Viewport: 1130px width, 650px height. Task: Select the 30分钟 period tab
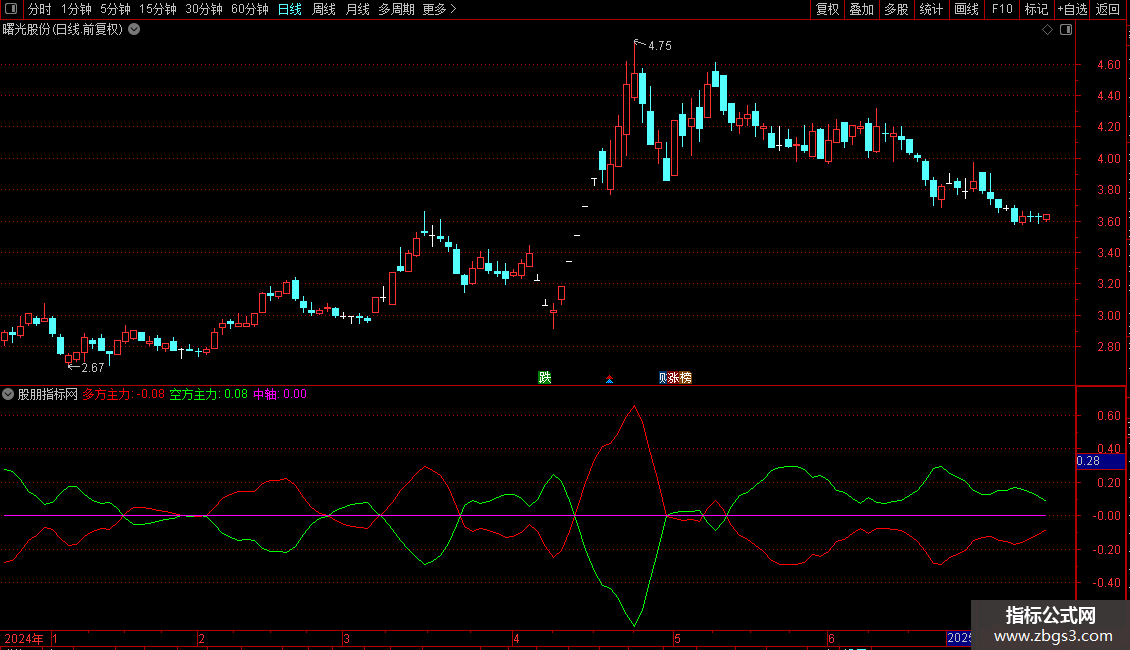[203, 9]
